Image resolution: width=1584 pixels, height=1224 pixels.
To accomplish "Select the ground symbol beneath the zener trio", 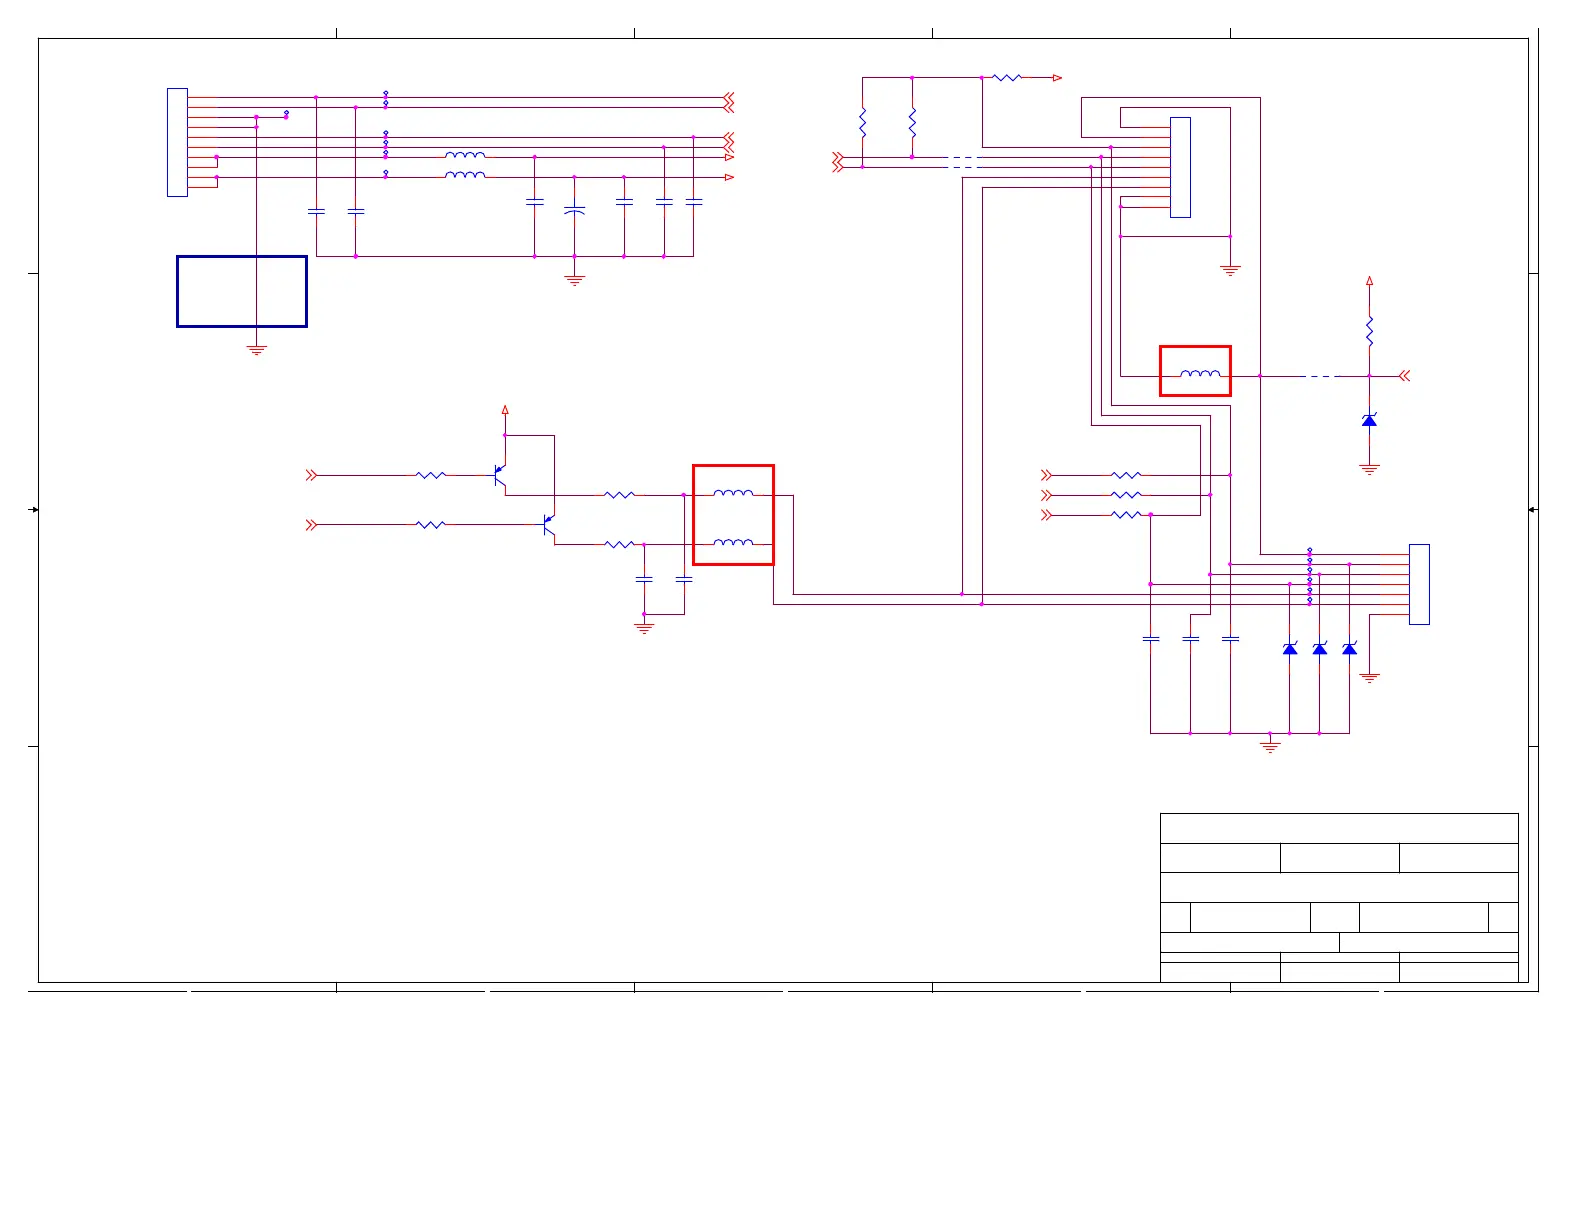I will click(x=1270, y=745).
